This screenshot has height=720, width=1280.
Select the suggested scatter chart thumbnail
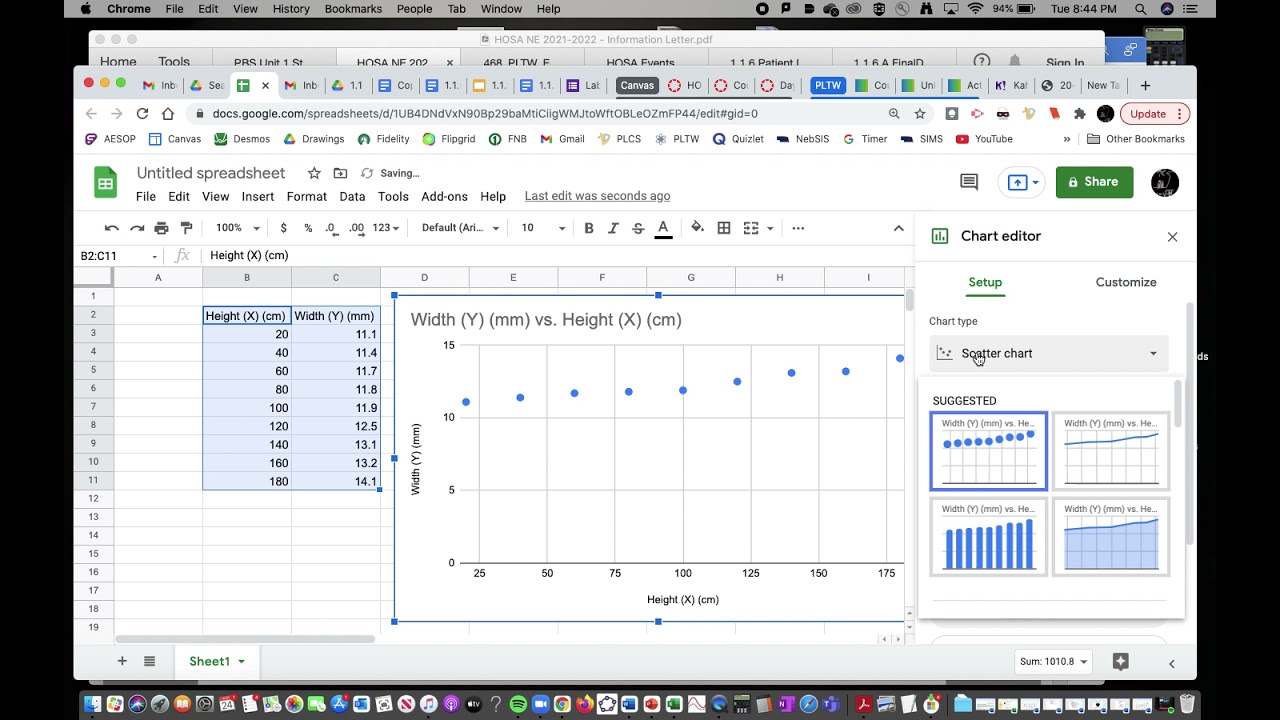[989, 451]
